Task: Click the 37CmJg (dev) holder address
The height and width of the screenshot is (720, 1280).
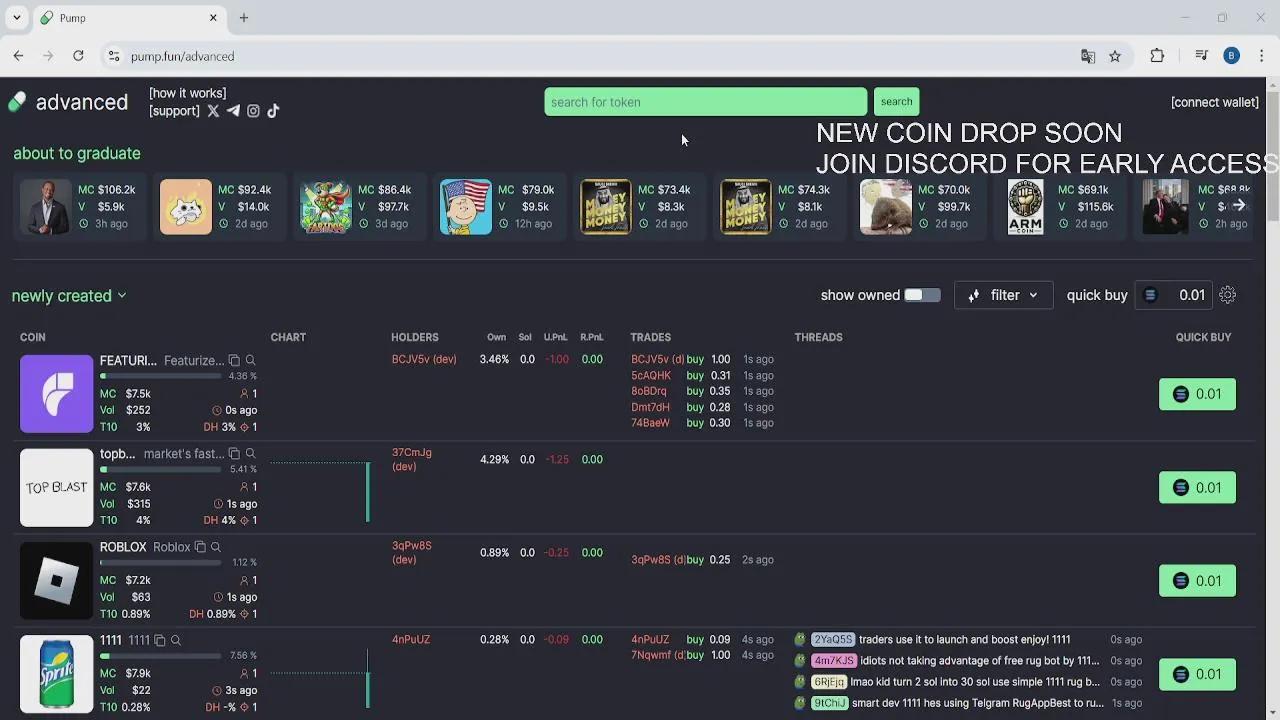Action: pyautogui.click(x=412, y=459)
